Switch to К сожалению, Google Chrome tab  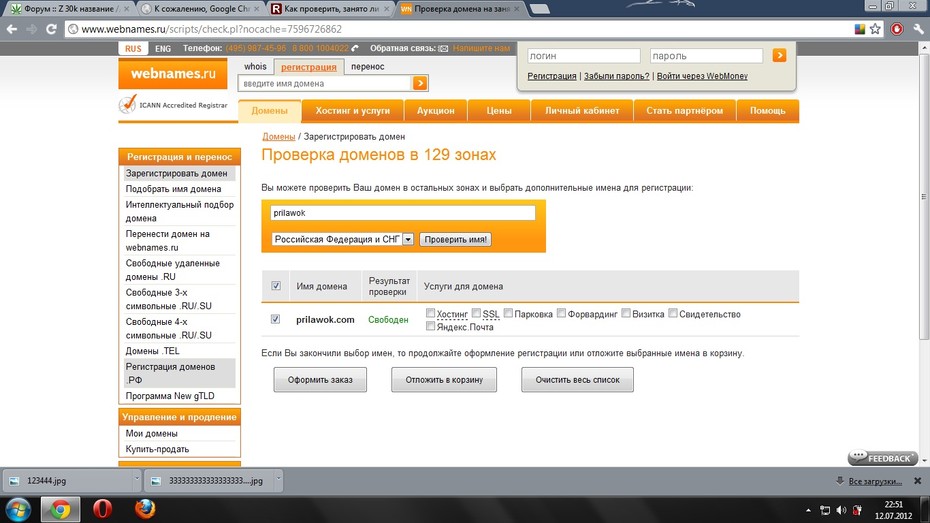point(202,9)
